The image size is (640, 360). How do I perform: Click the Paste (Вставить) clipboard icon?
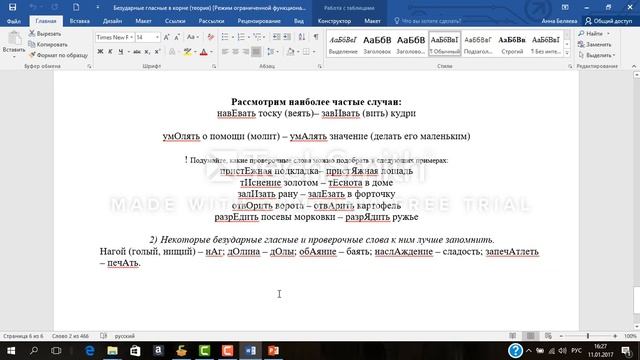click(14, 39)
